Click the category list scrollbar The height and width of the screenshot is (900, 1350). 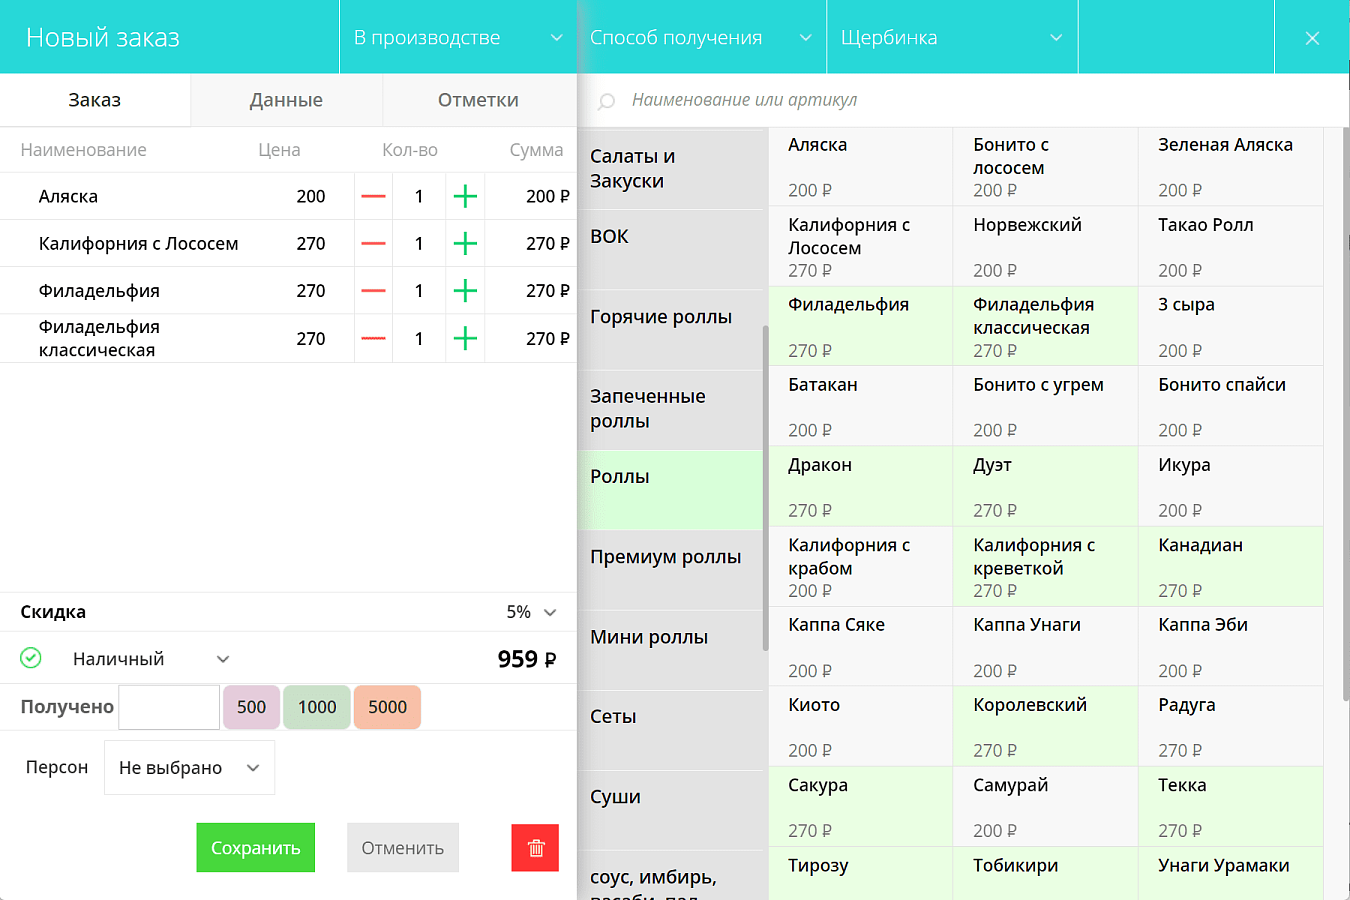pyautogui.click(x=766, y=488)
